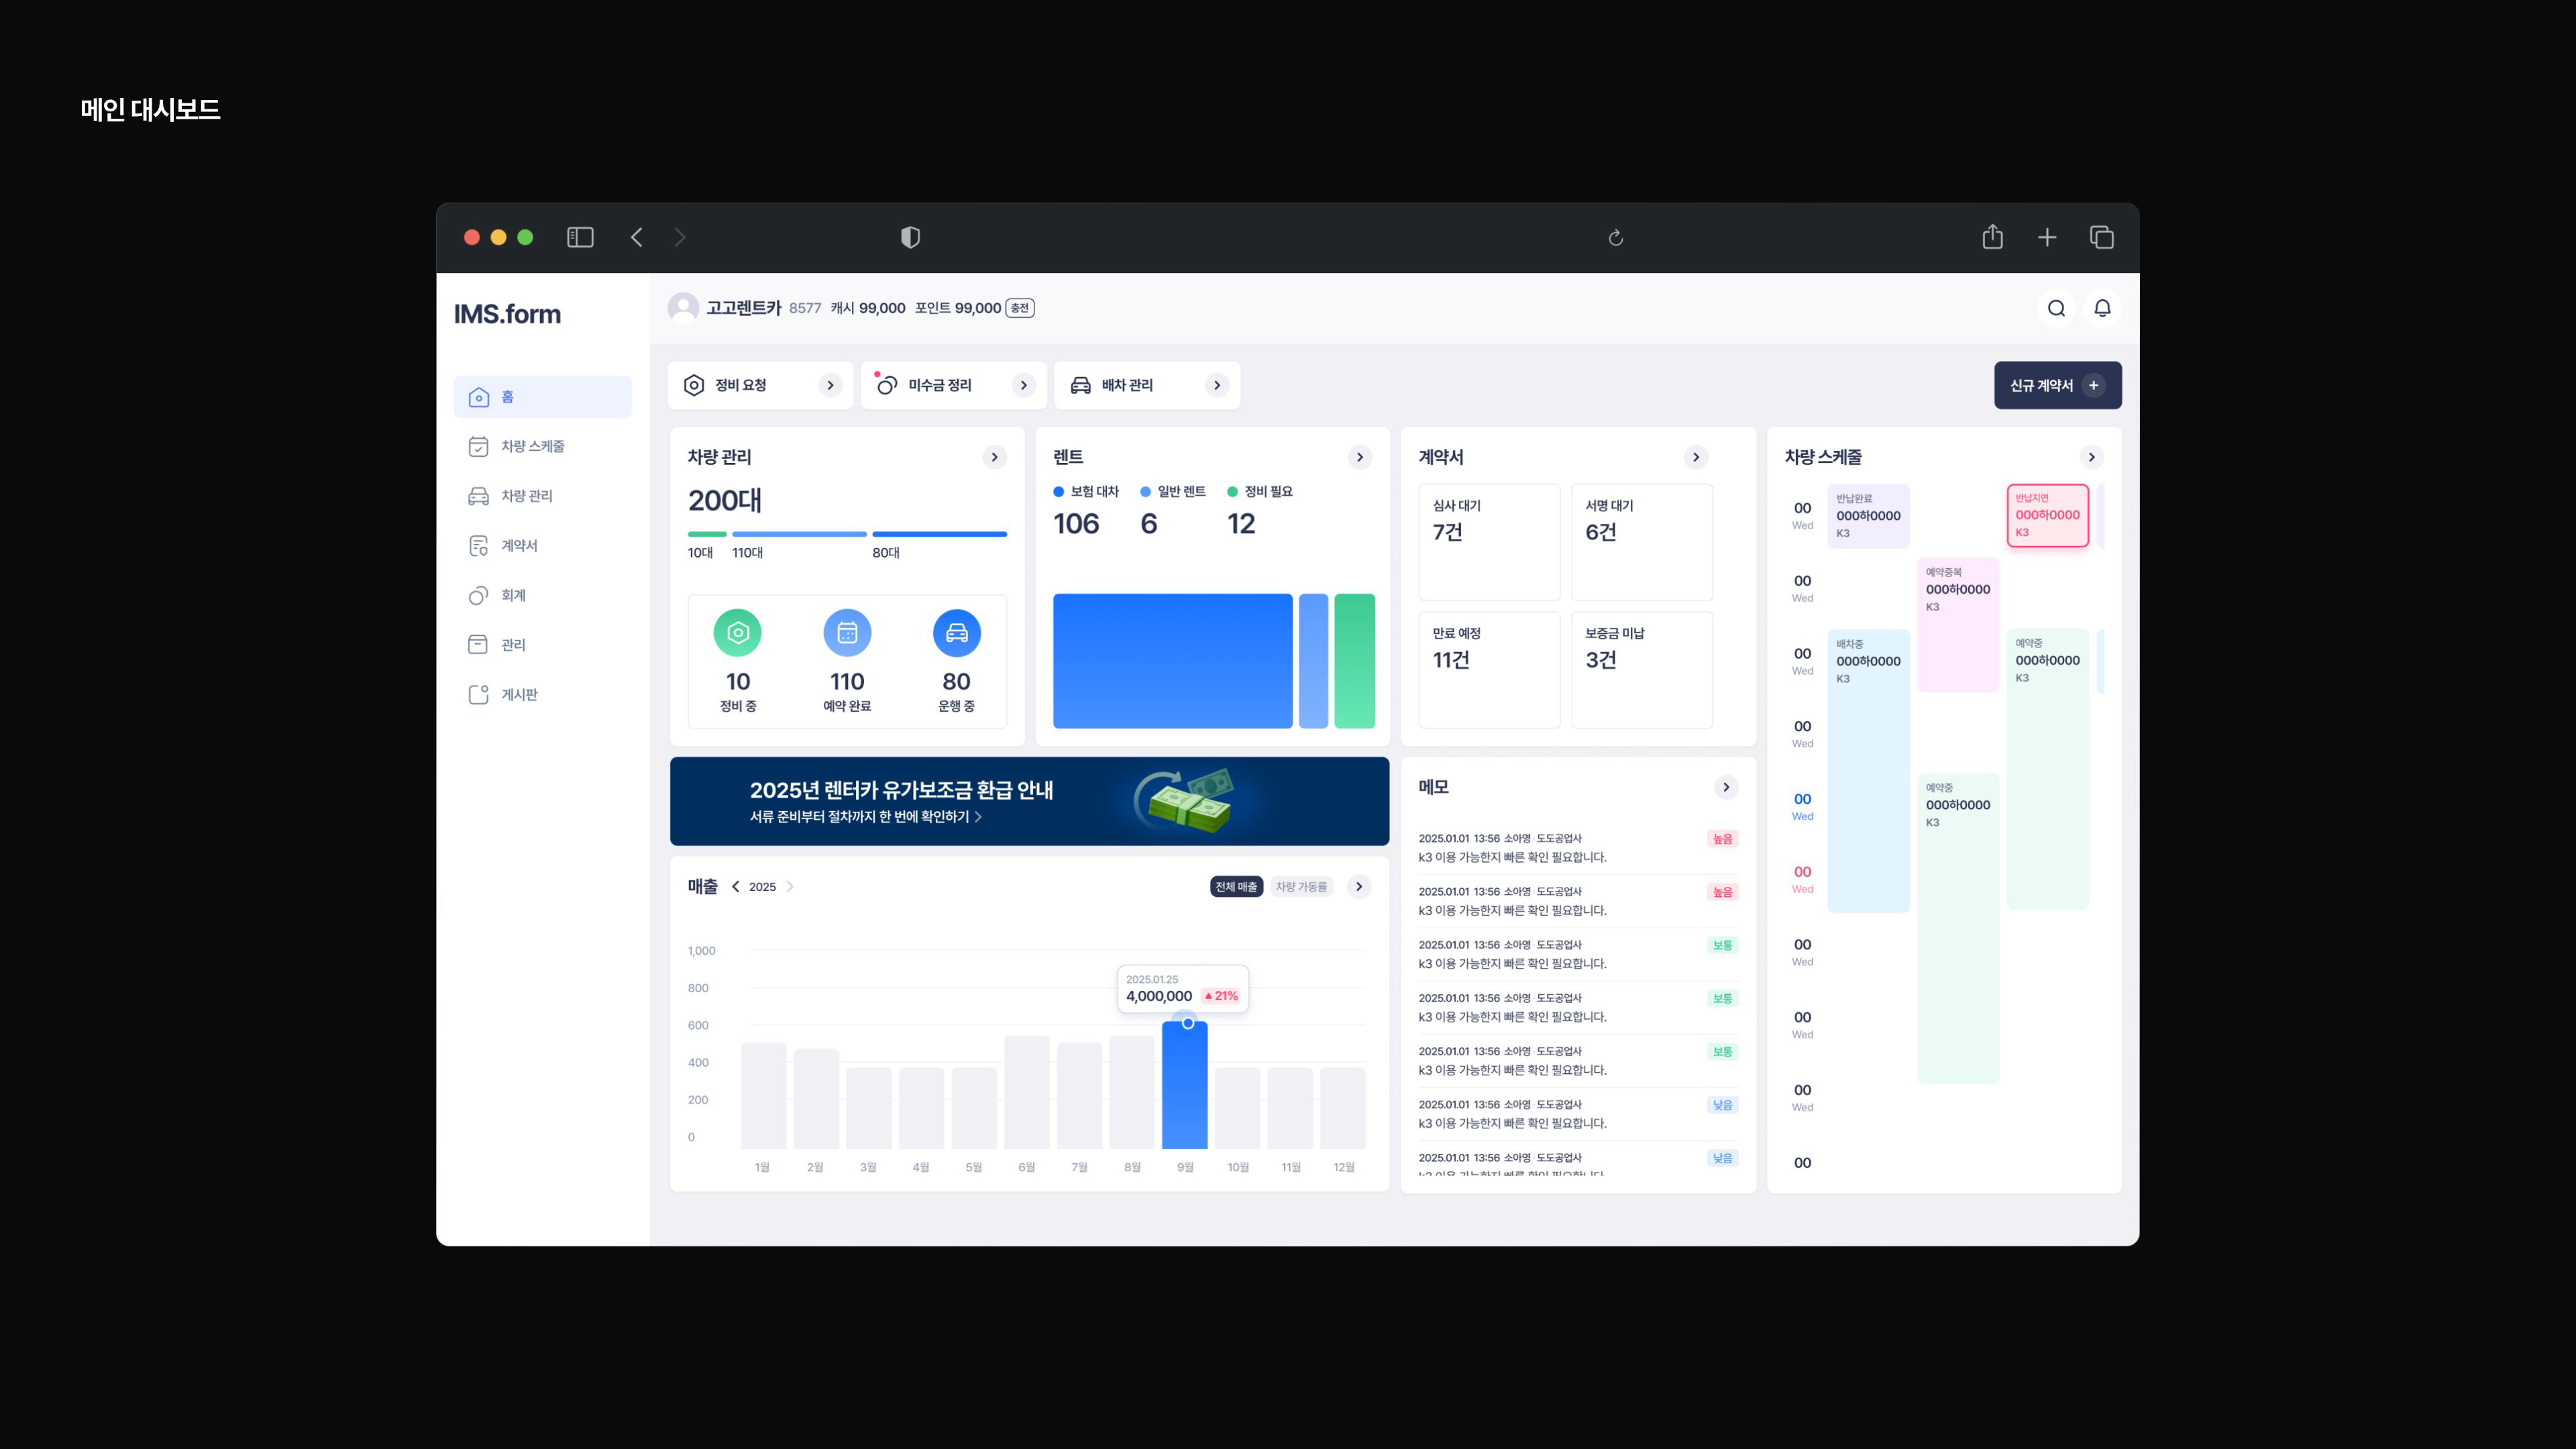Go to previous year before 2025
The height and width of the screenshot is (1449, 2576).
[x=735, y=887]
